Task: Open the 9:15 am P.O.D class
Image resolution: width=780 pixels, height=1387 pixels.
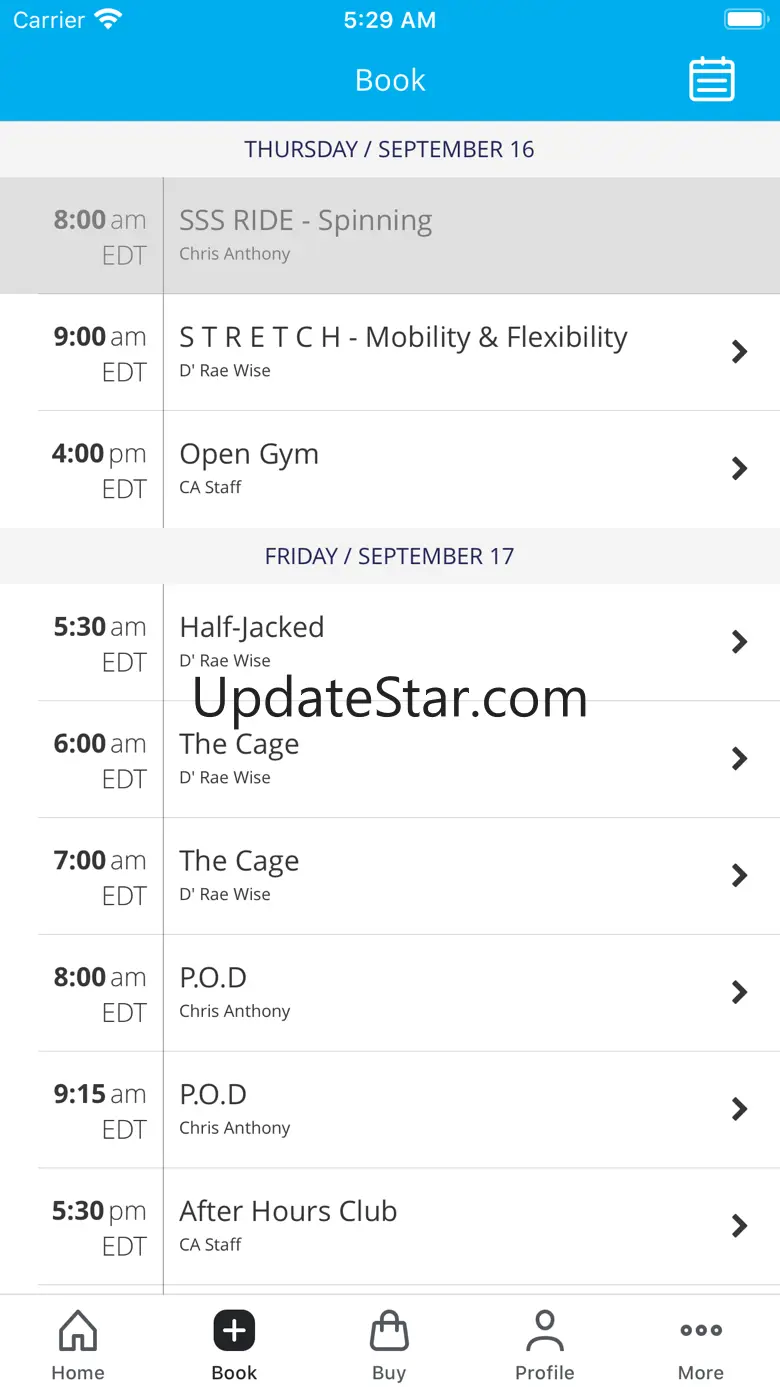Action: [x=400, y=1110]
